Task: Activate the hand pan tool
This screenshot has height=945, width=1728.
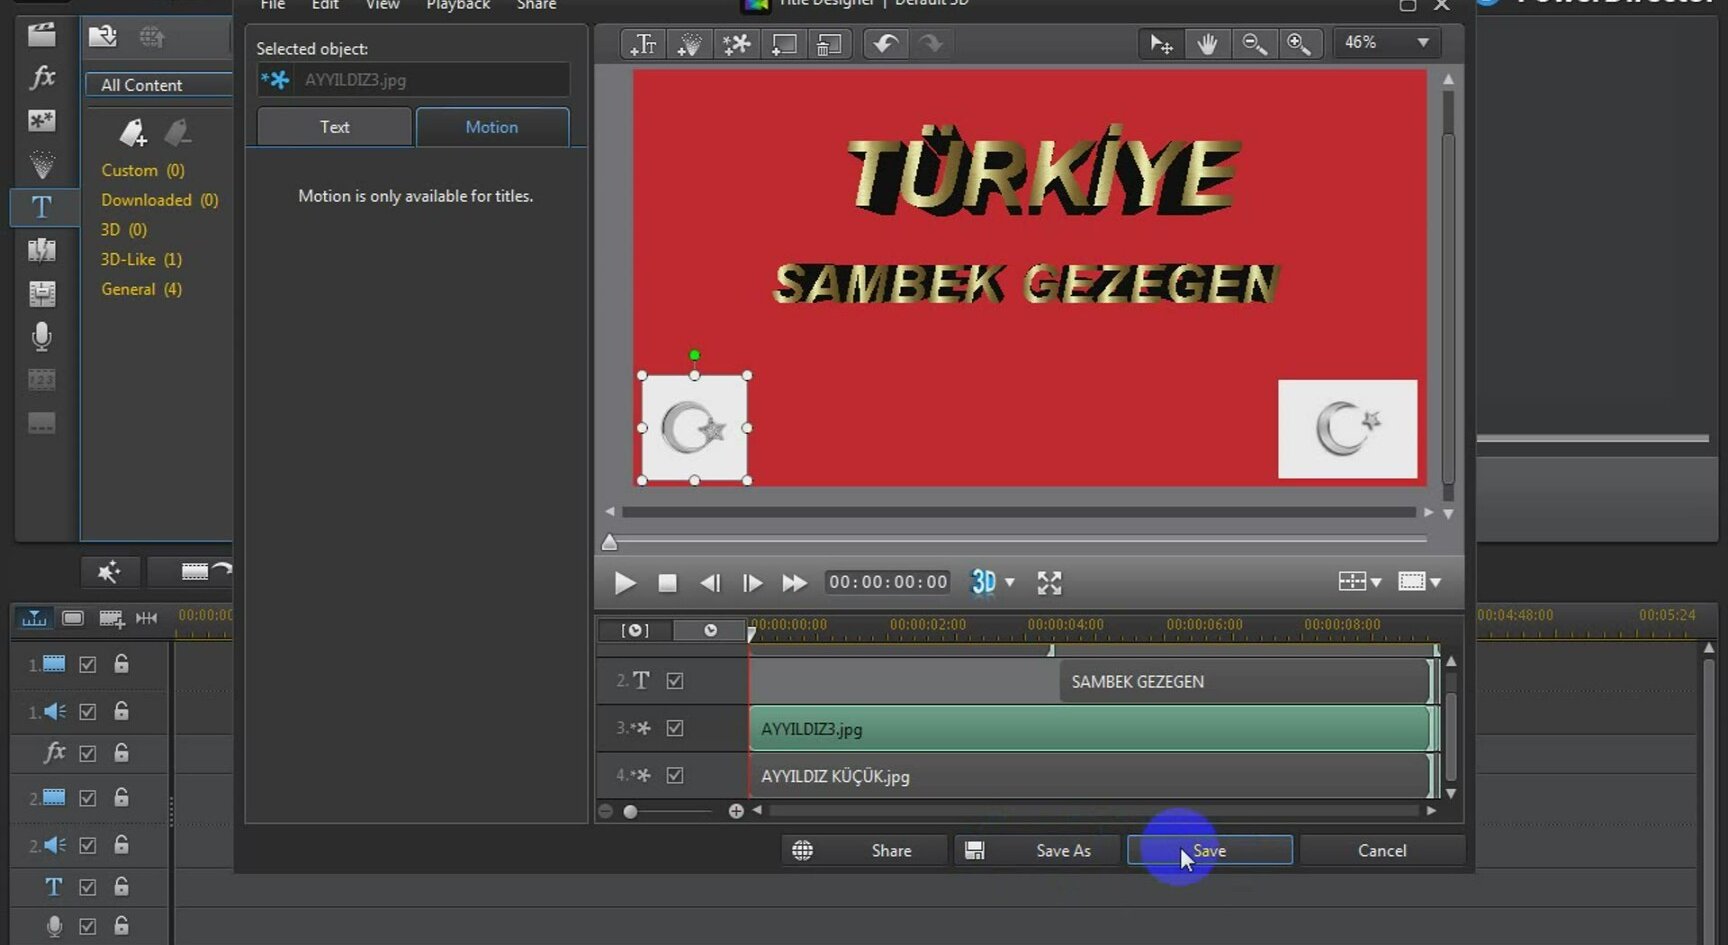Action: point(1207,44)
